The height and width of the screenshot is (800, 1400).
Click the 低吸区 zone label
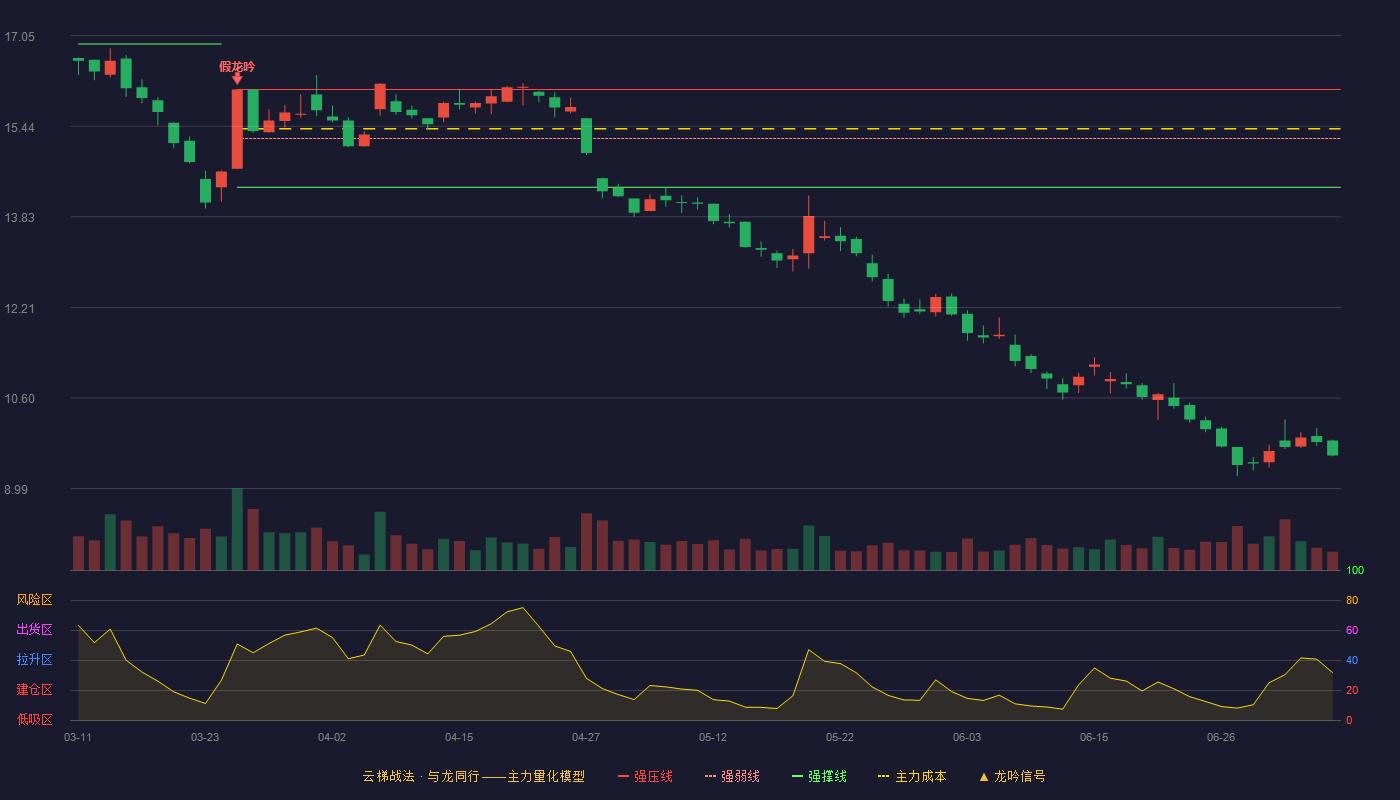click(34, 719)
